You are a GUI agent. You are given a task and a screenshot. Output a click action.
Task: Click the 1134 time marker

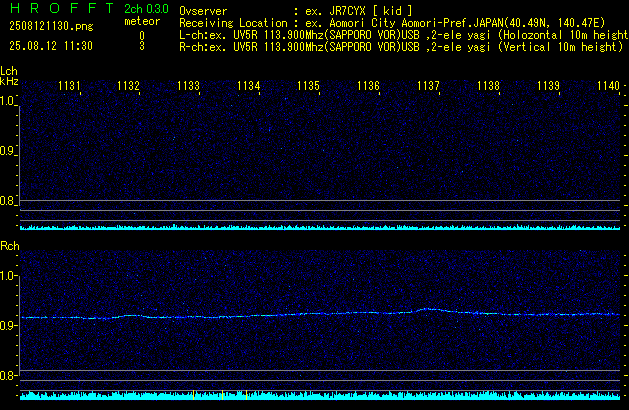[x=248, y=86]
